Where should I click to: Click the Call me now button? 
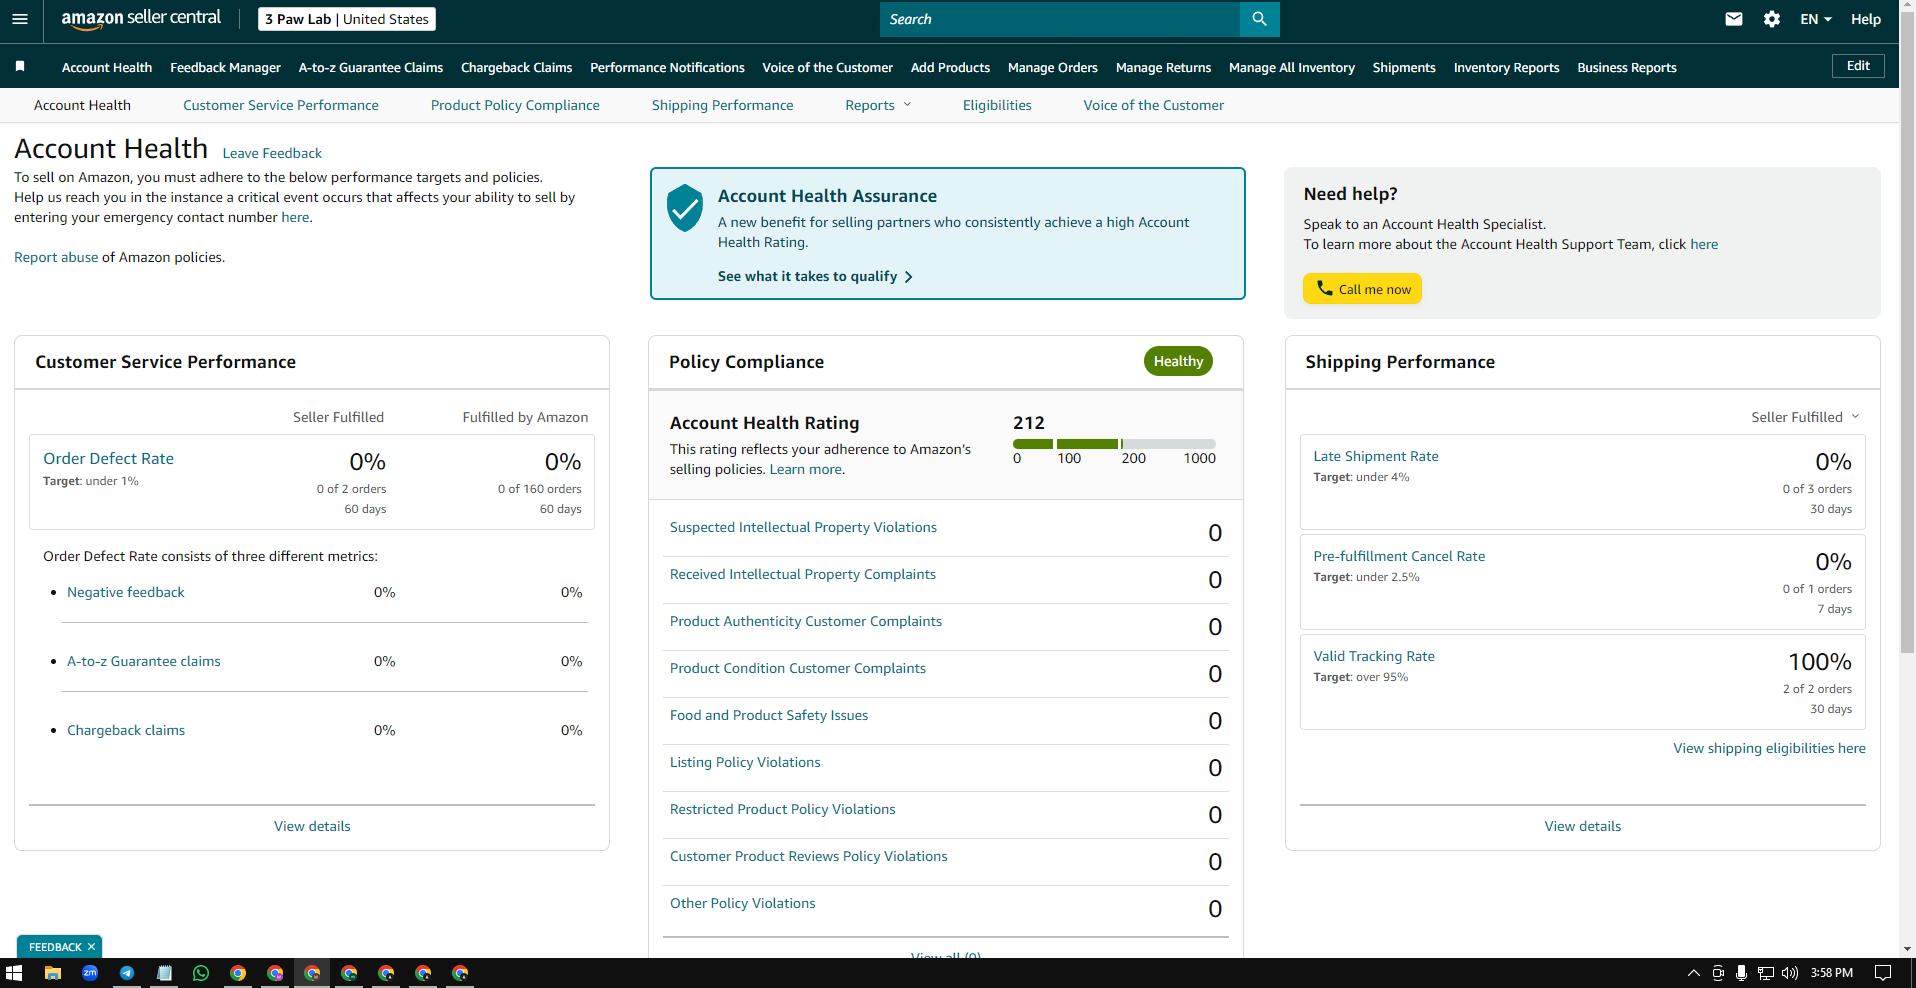tap(1362, 289)
